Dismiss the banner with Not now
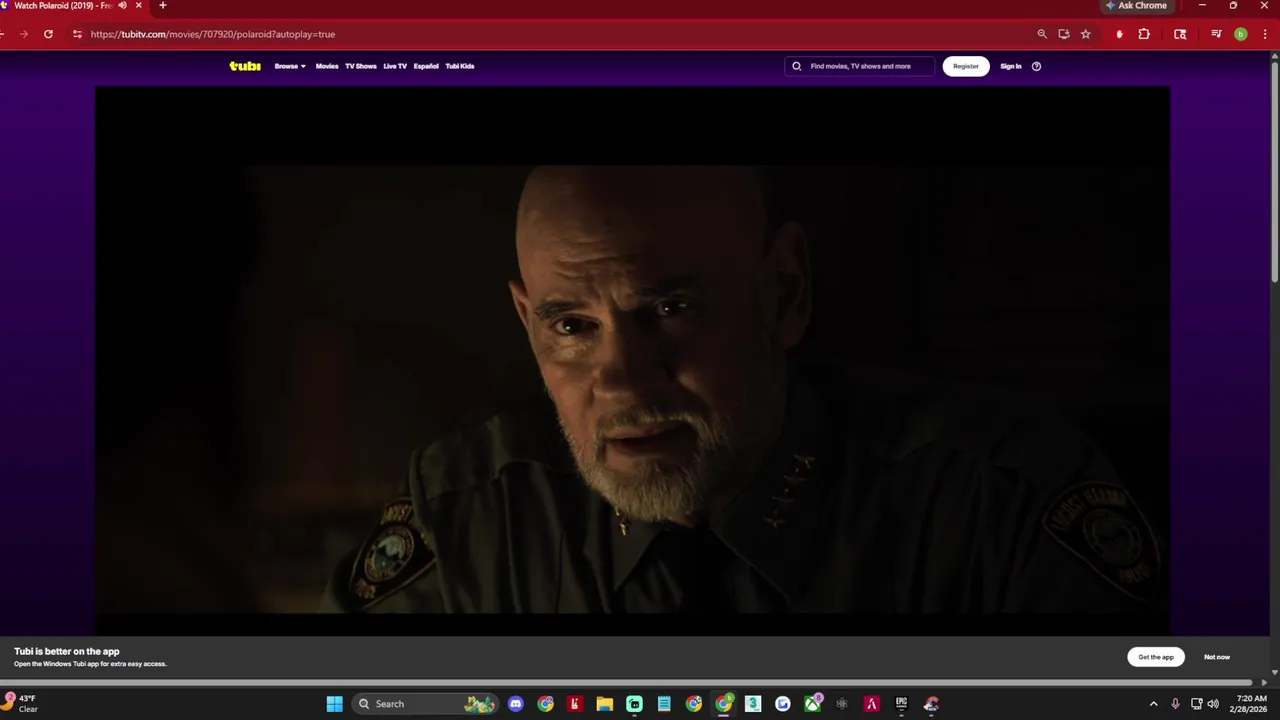Viewport: 1280px width, 720px height. (1217, 657)
